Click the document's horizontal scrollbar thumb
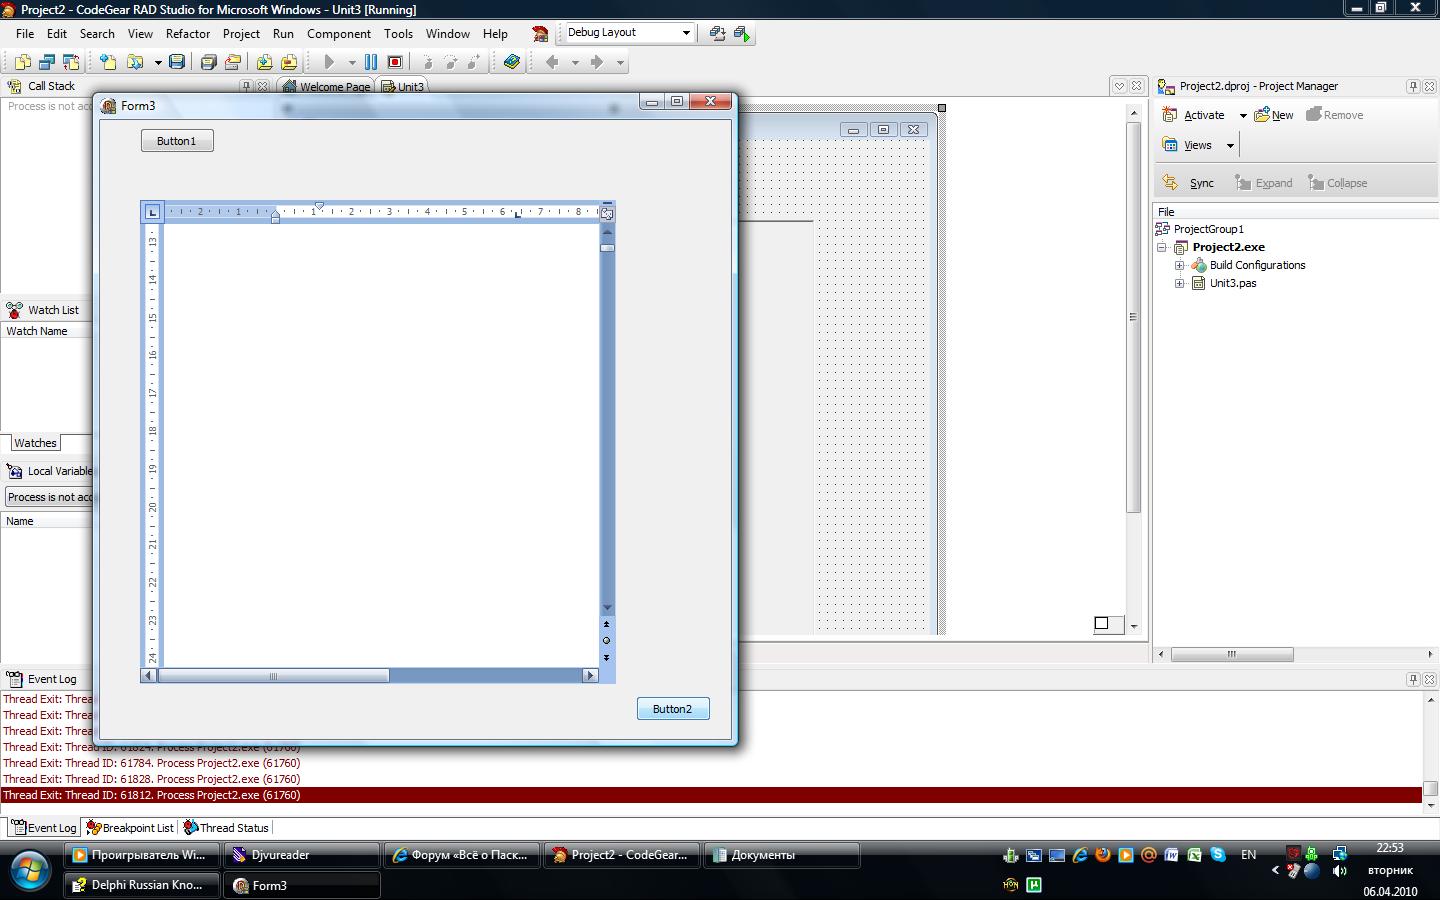Screen dimensions: 1440x900 pyautogui.click(x=273, y=676)
